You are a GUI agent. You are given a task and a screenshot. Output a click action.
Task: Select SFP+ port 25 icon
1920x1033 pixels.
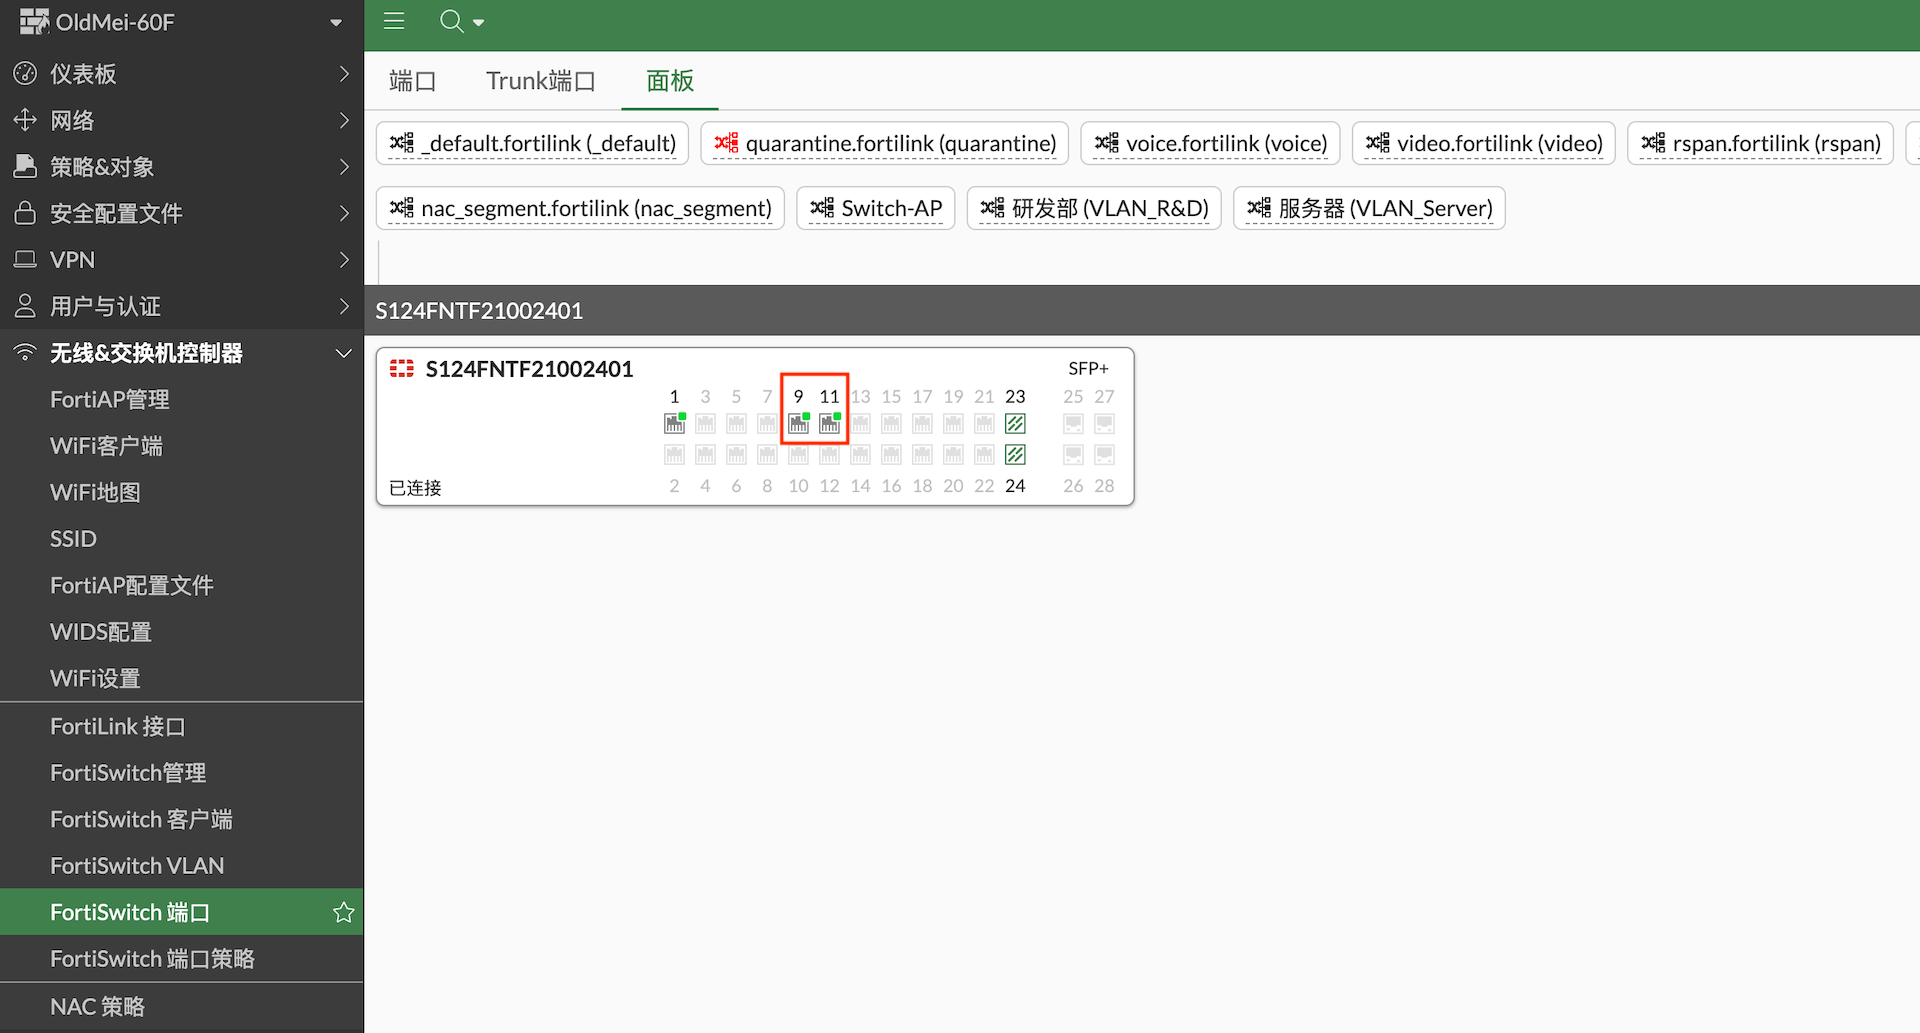click(x=1073, y=424)
